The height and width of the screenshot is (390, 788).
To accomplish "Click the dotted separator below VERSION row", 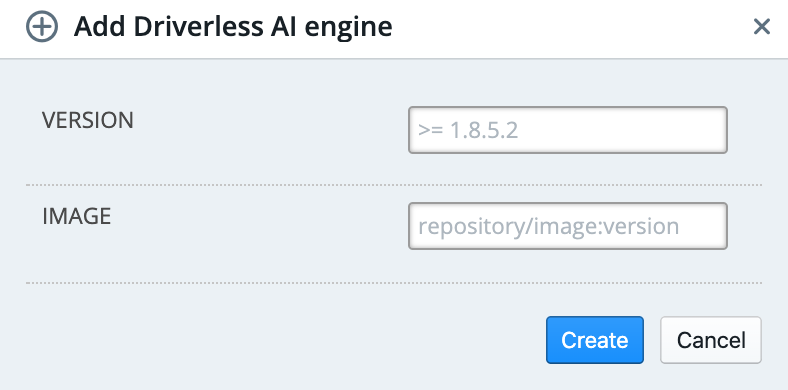I will point(394,185).
